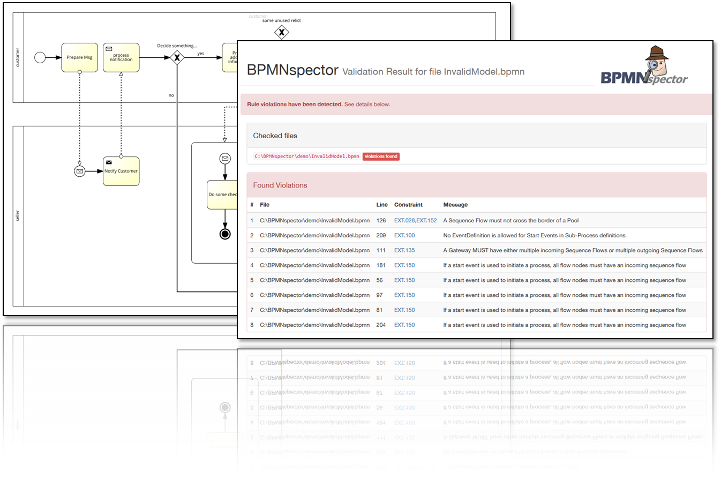The width and height of the screenshot is (721, 492).
Task: Click Validation Result for file InvalidModel.bpmn subtitle
Action: click(x=433, y=72)
